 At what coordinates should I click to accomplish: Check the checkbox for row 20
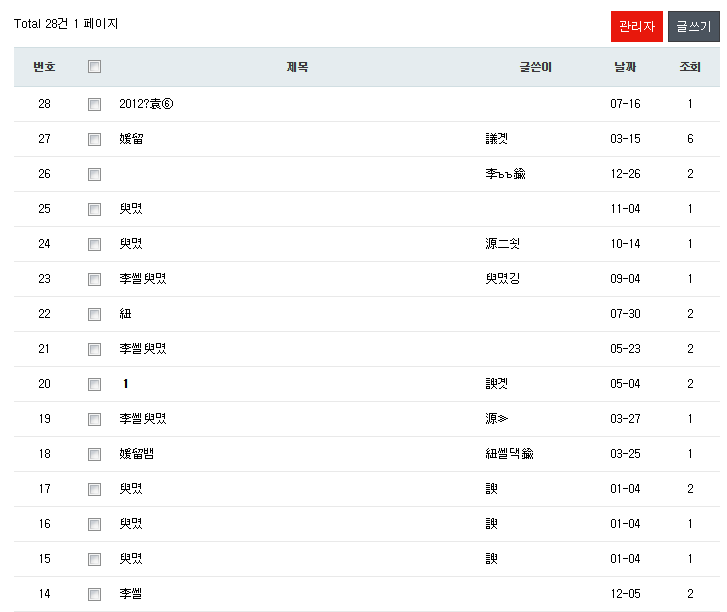pyautogui.click(x=95, y=384)
